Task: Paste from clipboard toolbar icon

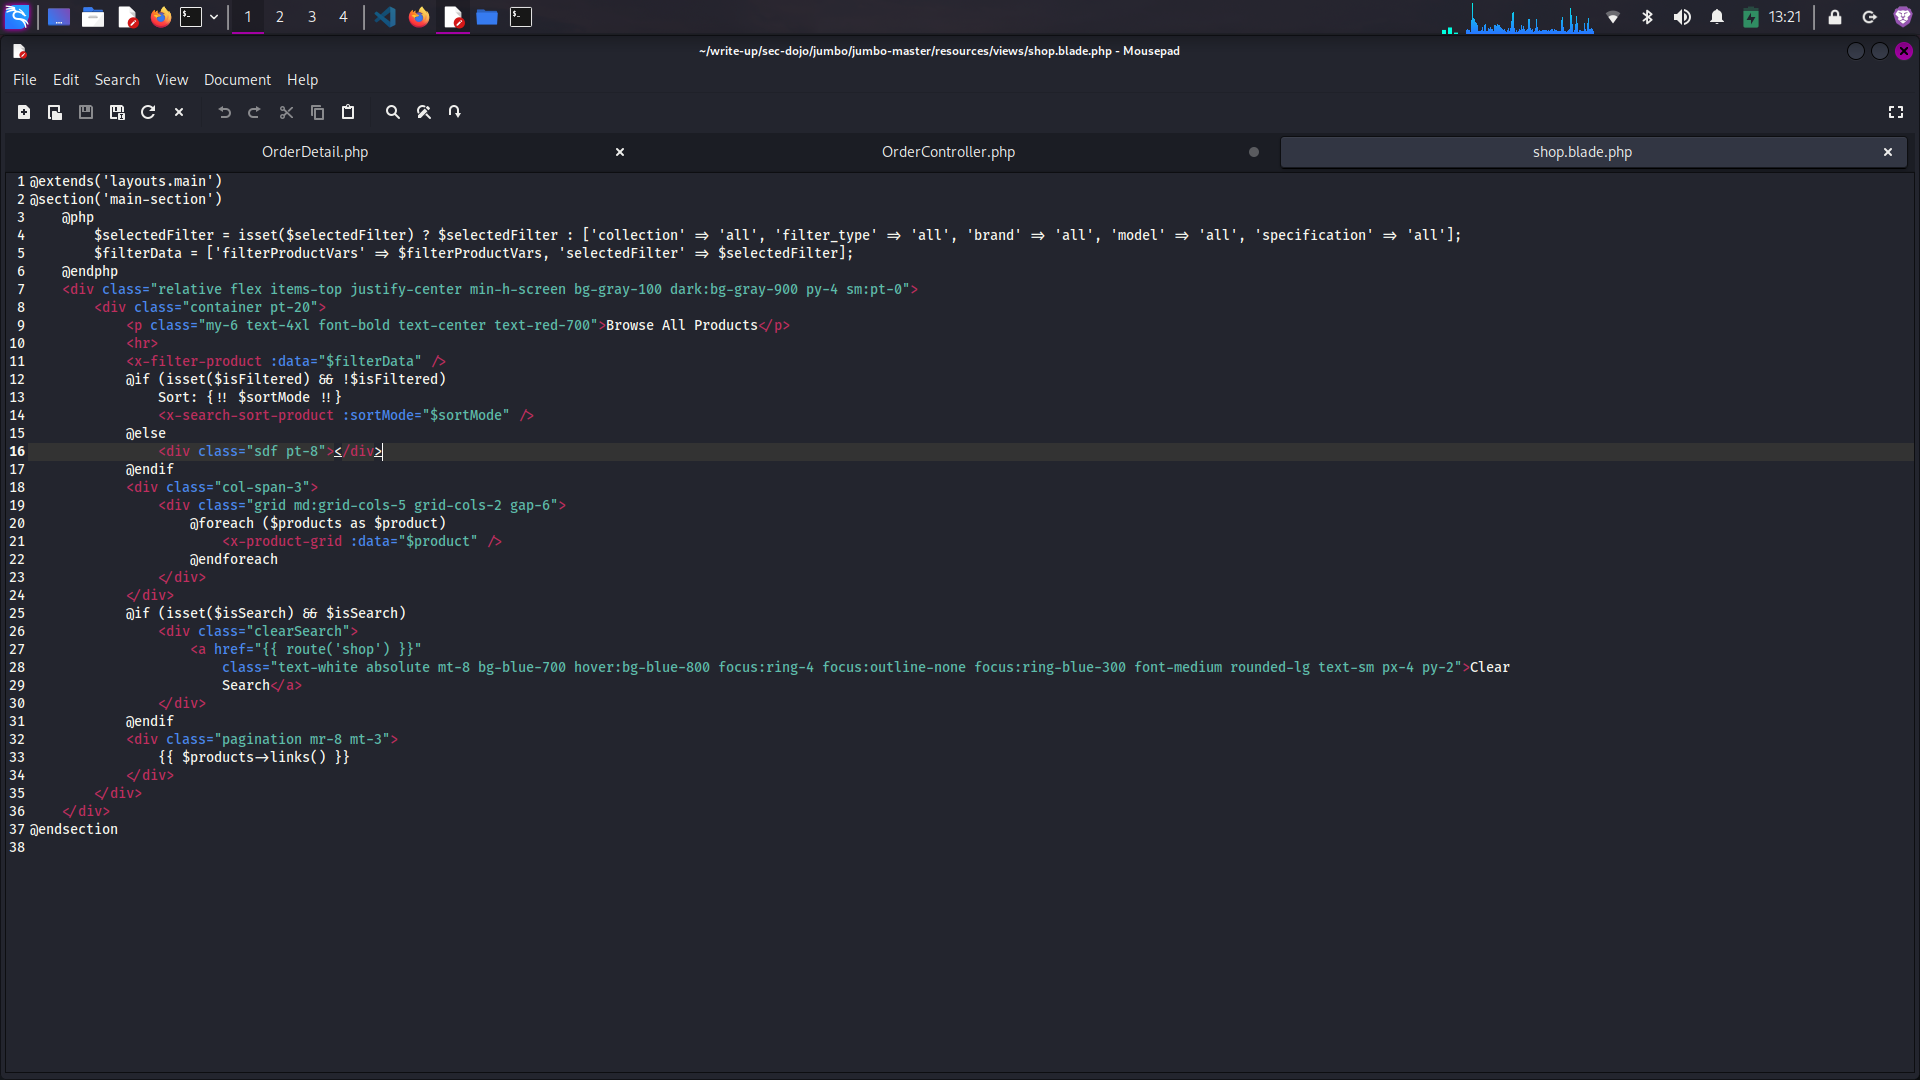Action: (348, 112)
